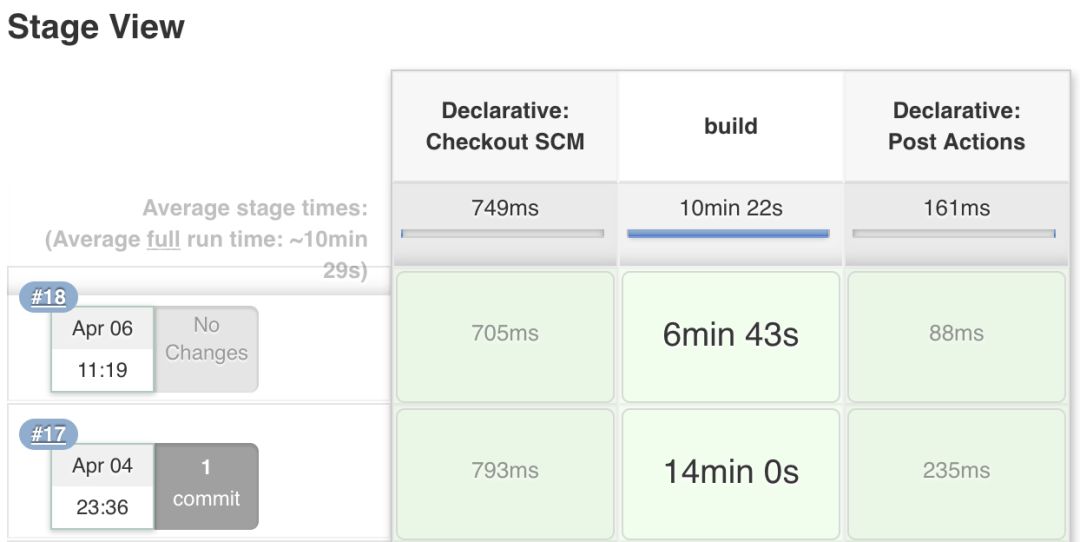Click the build stage column header
This screenshot has width=1080, height=542.
pyautogui.click(x=730, y=126)
